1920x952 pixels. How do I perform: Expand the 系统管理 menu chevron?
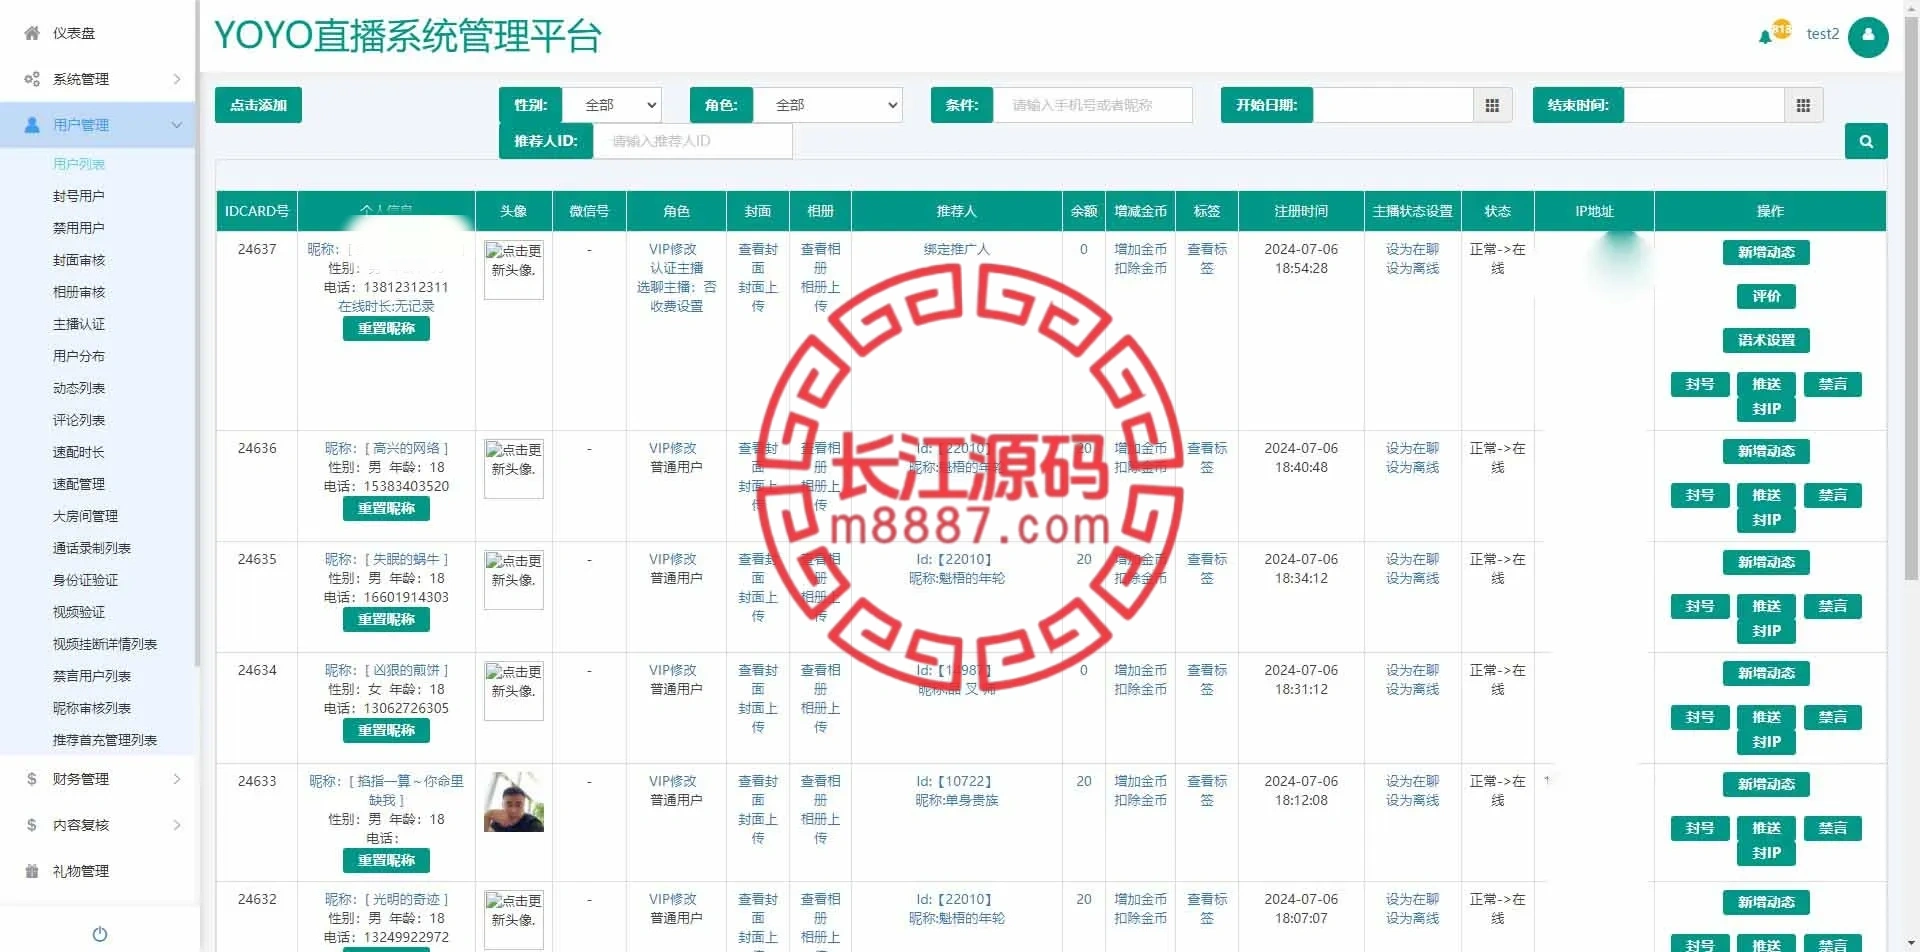pos(177,79)
